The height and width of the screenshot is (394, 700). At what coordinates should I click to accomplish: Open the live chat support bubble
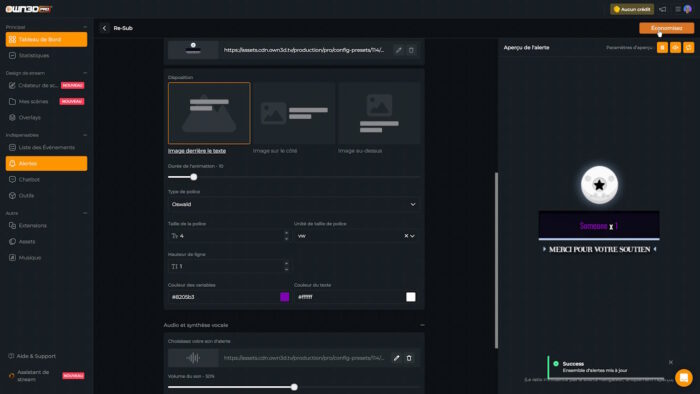coord(683,378)
